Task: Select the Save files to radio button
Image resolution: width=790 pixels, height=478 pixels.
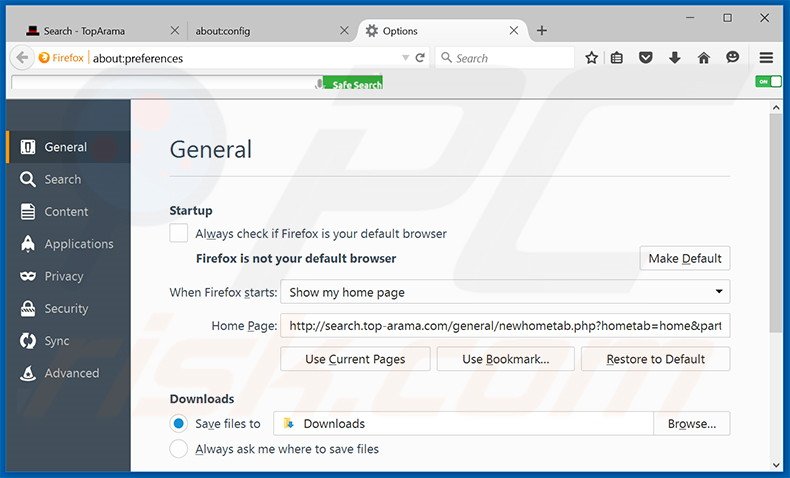Action: coord(178,424)
